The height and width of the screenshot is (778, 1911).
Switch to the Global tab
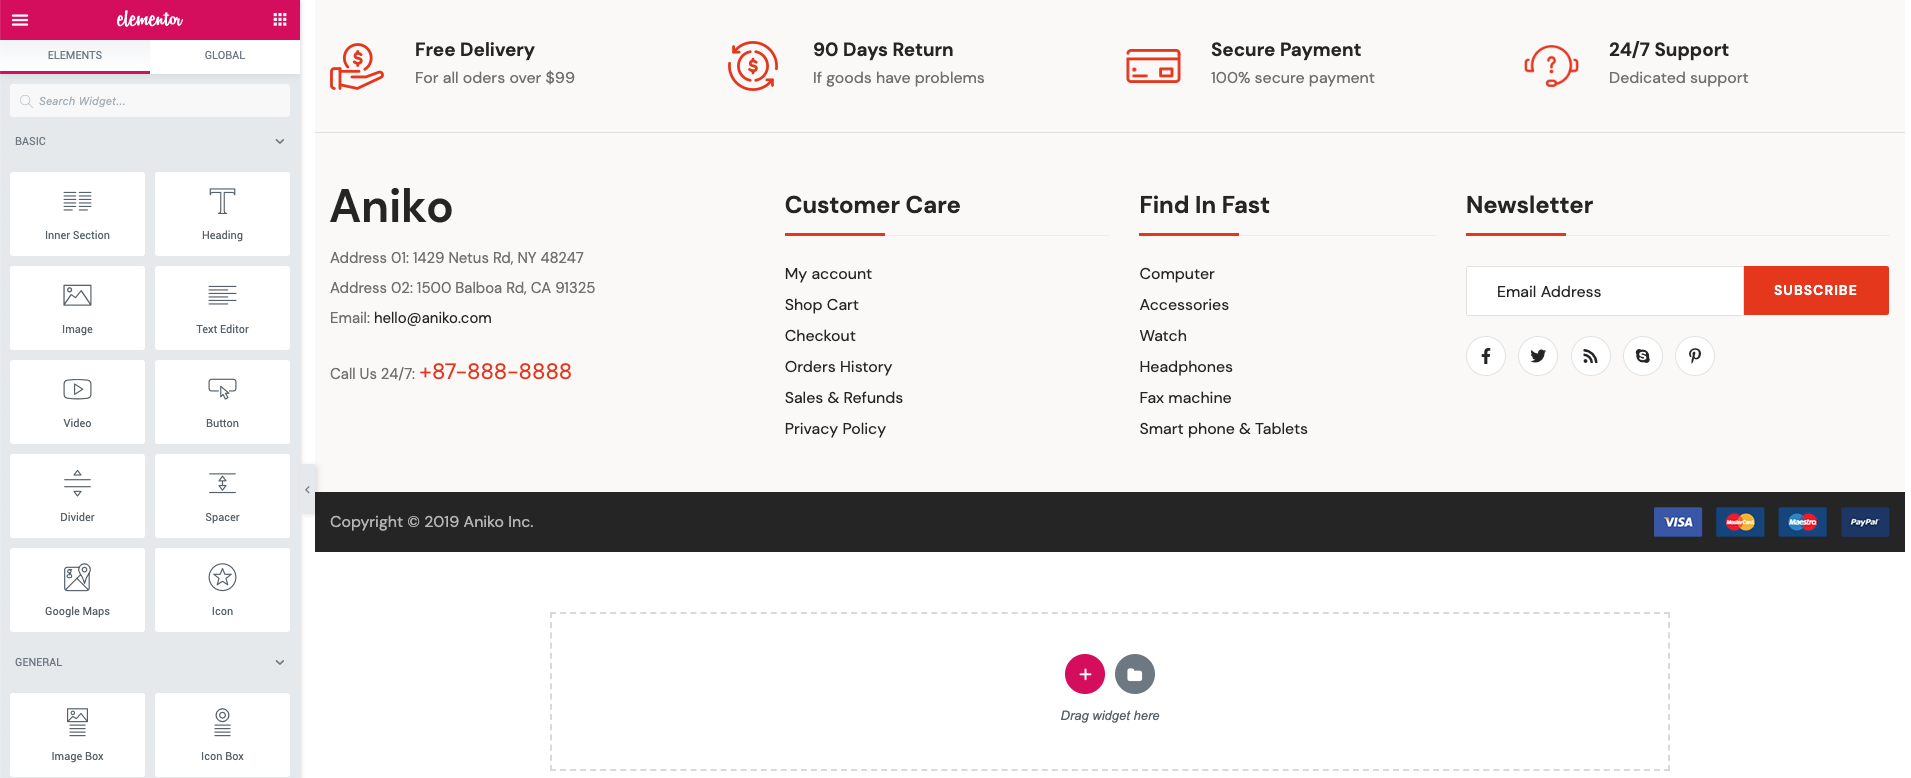tap(225, 56)
